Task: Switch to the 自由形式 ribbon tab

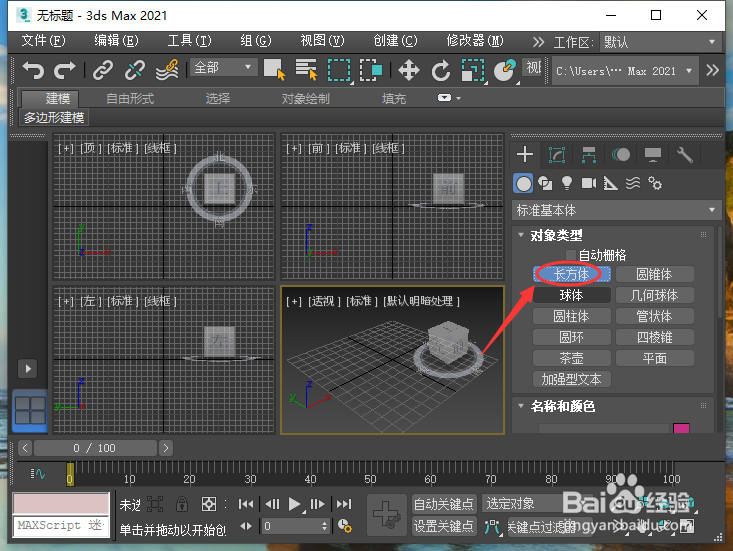Action: tap(130, 99)
